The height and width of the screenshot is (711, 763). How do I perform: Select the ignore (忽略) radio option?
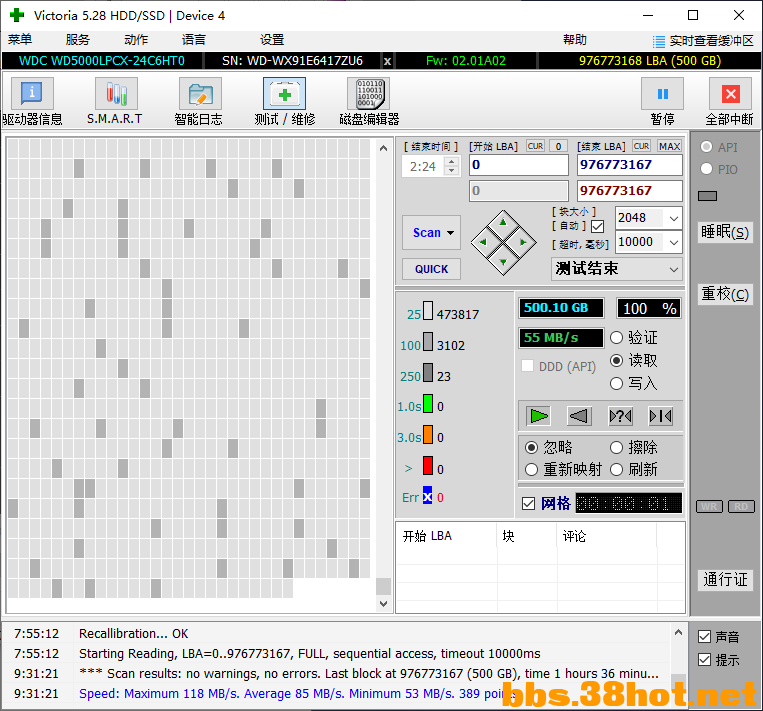coord(531,447)
